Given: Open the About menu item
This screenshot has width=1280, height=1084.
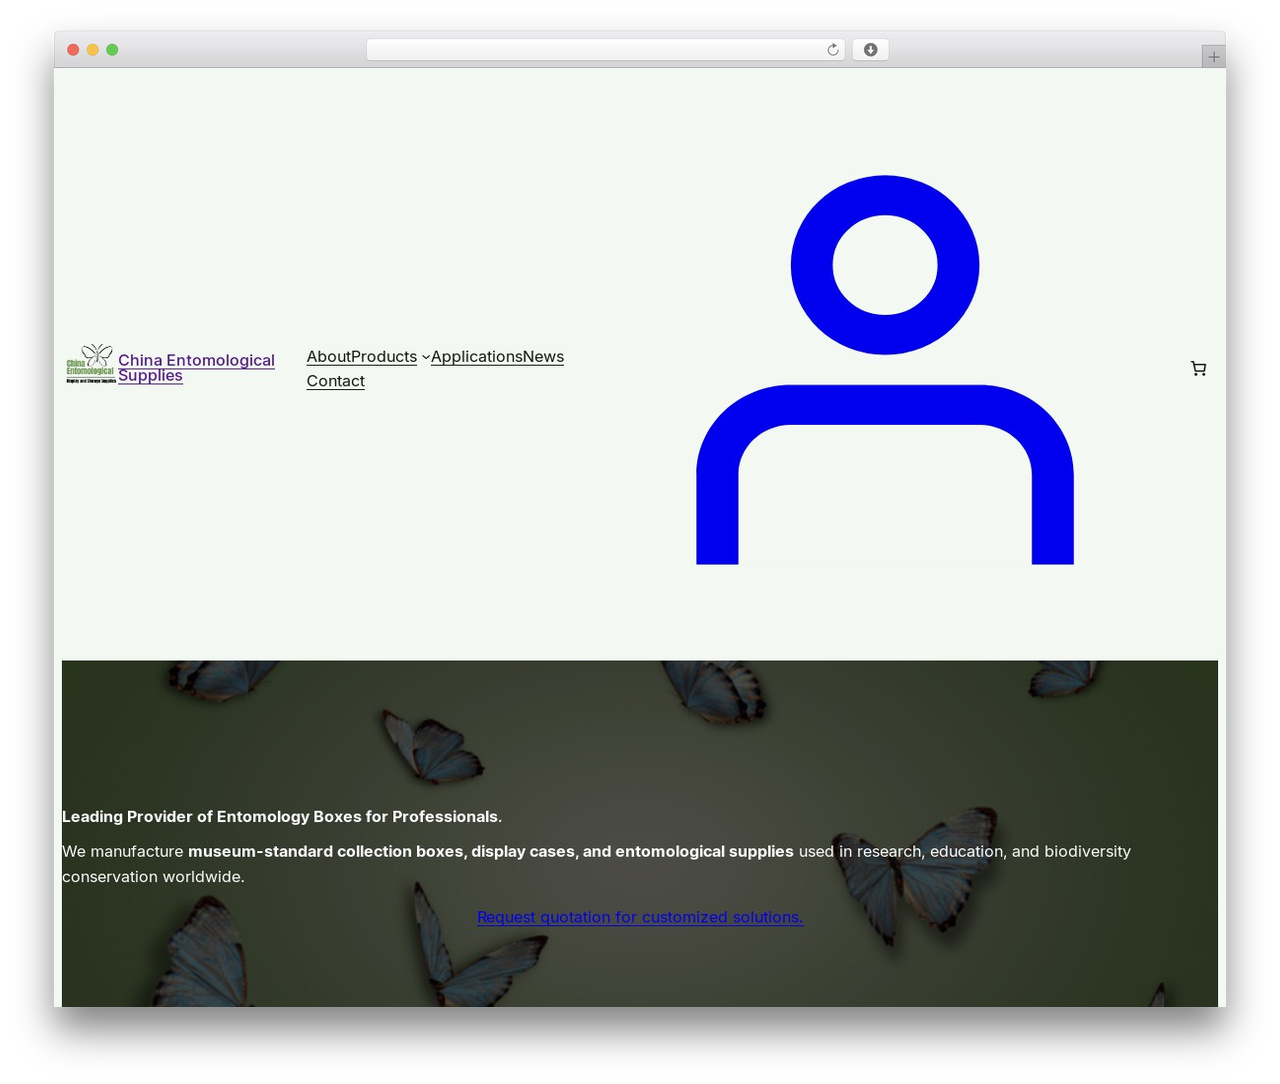Looking at the screenshot, I should 329,356.
